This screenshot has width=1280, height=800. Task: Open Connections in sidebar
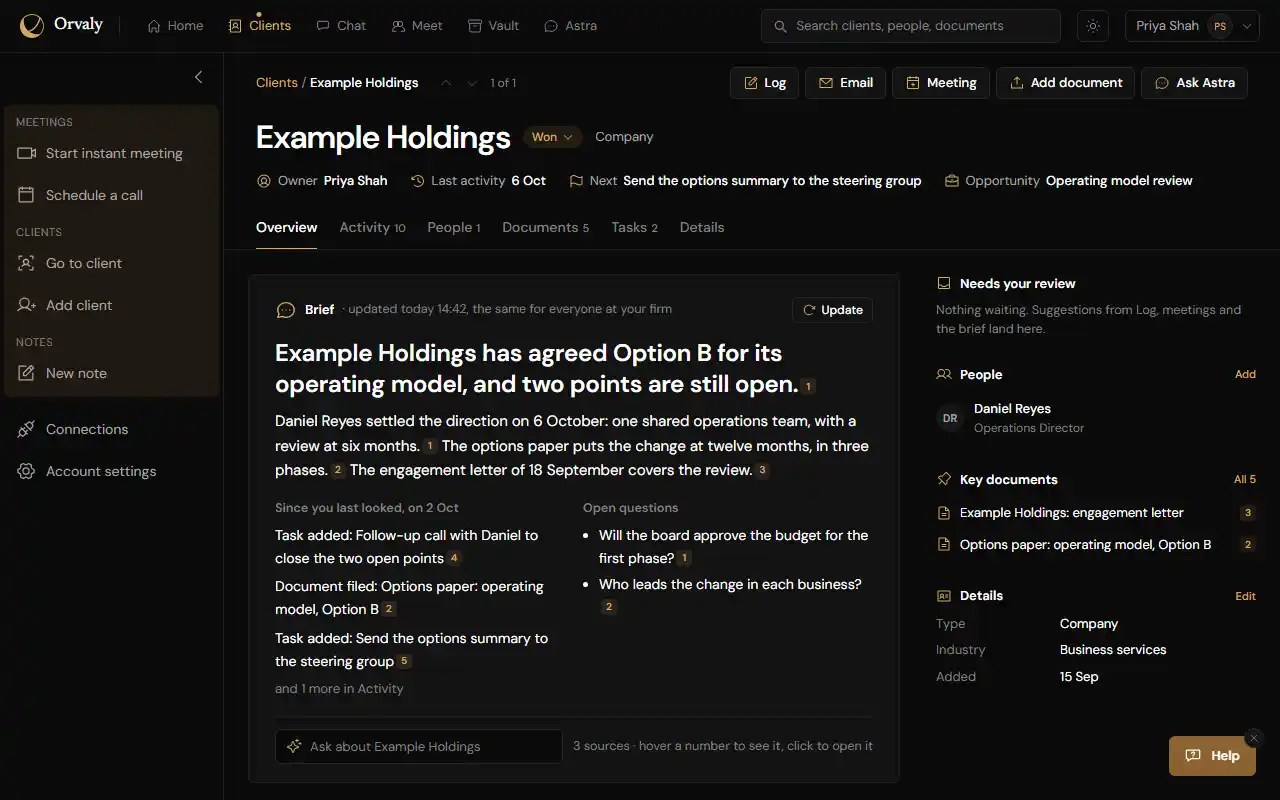click(111, 429)
